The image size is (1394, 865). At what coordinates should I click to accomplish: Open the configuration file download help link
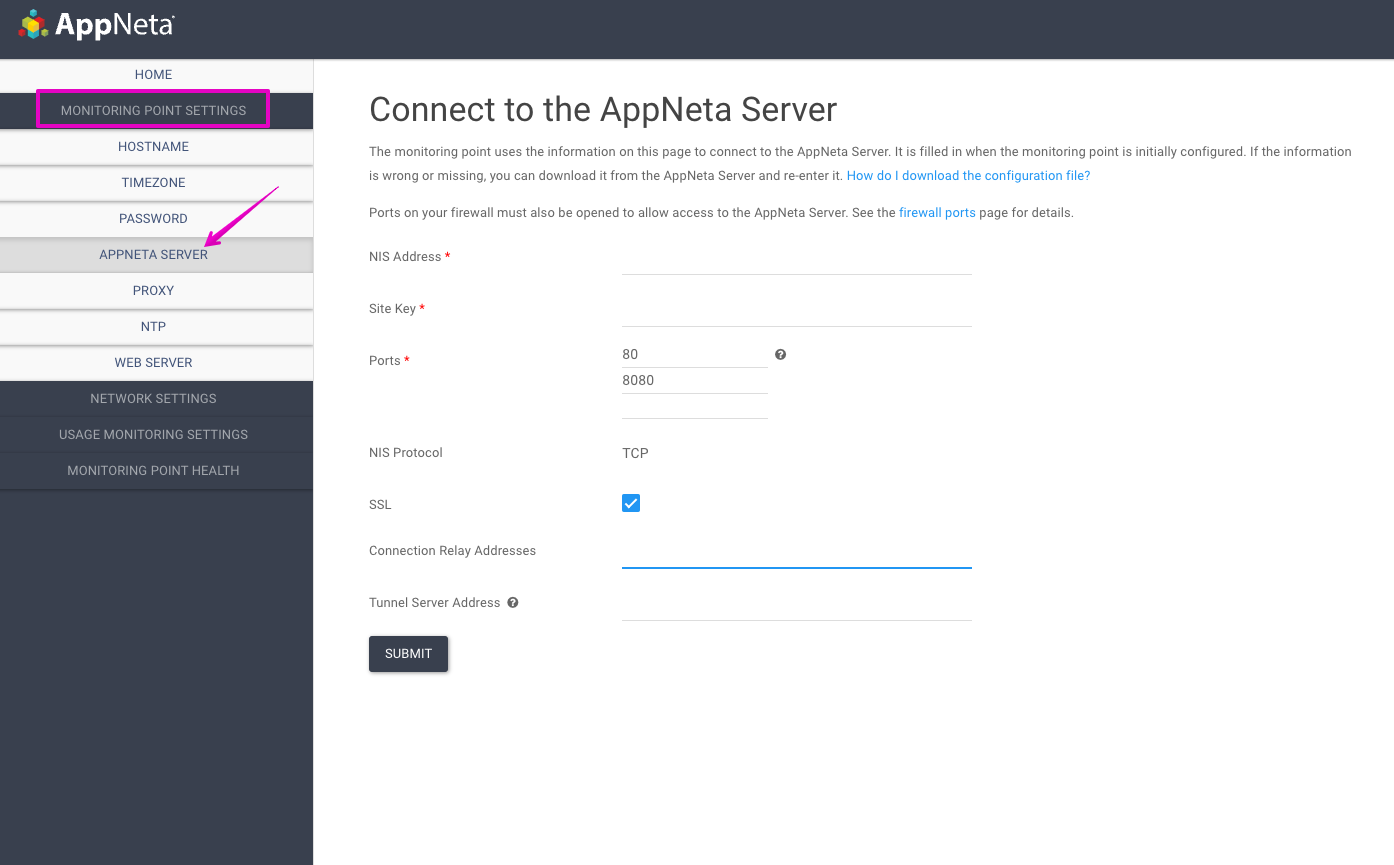tap(968, 176)
